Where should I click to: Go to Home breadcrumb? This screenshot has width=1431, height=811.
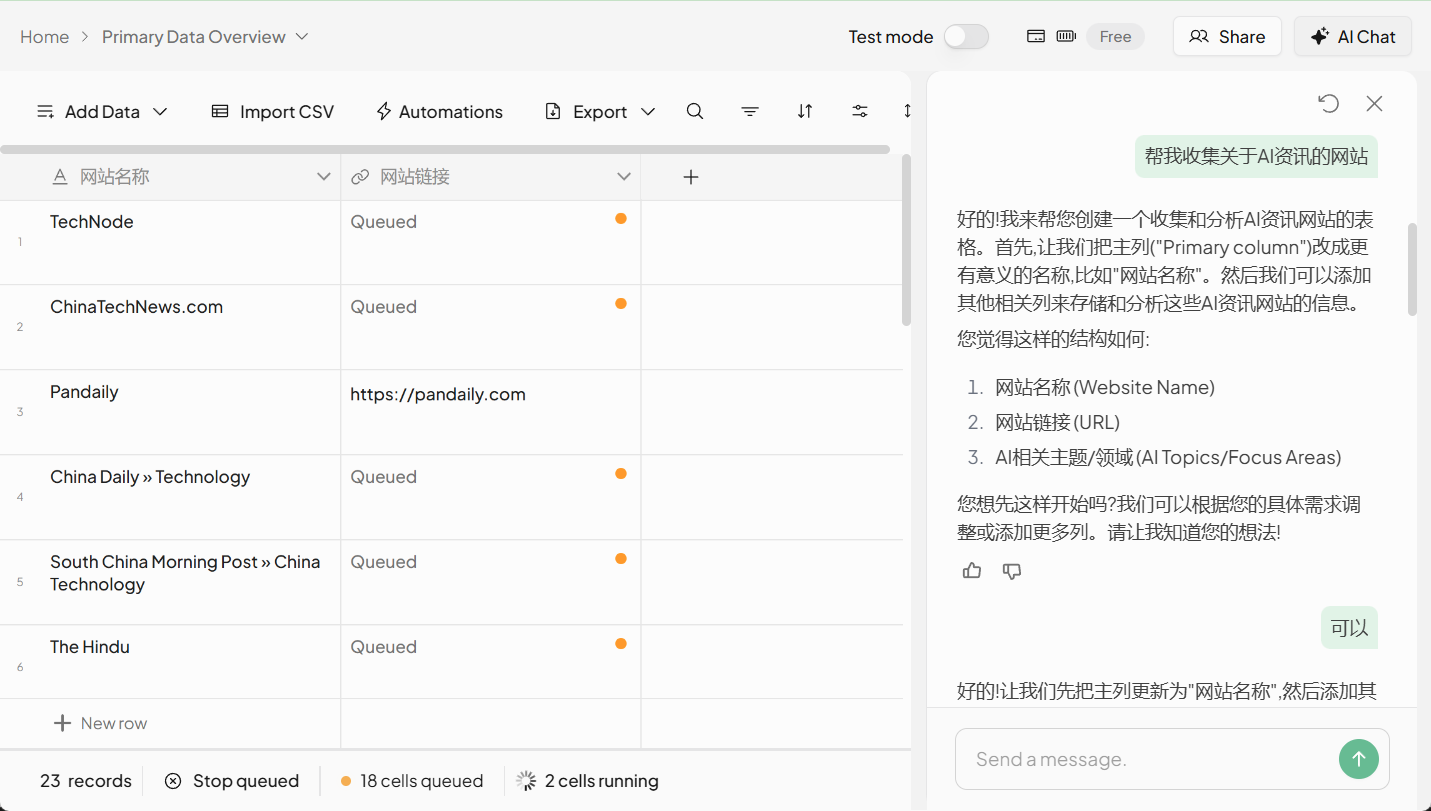44,36
